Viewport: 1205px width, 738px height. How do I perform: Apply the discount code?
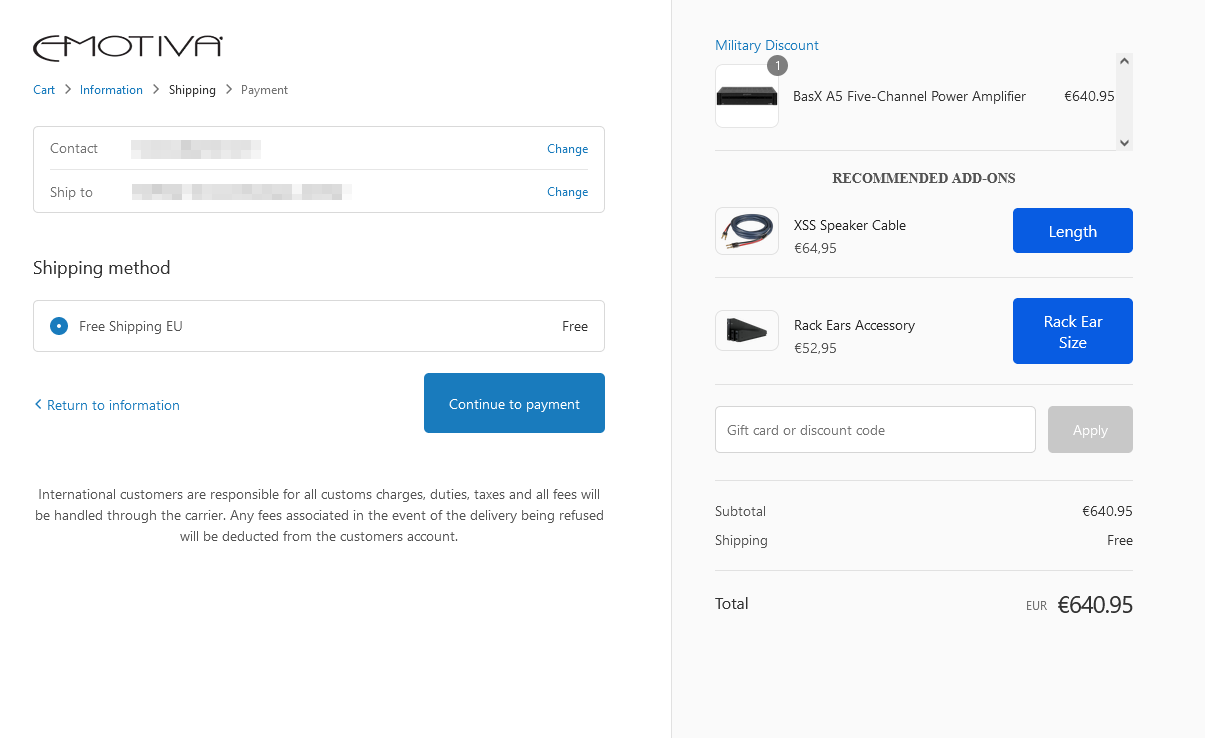1090,430
